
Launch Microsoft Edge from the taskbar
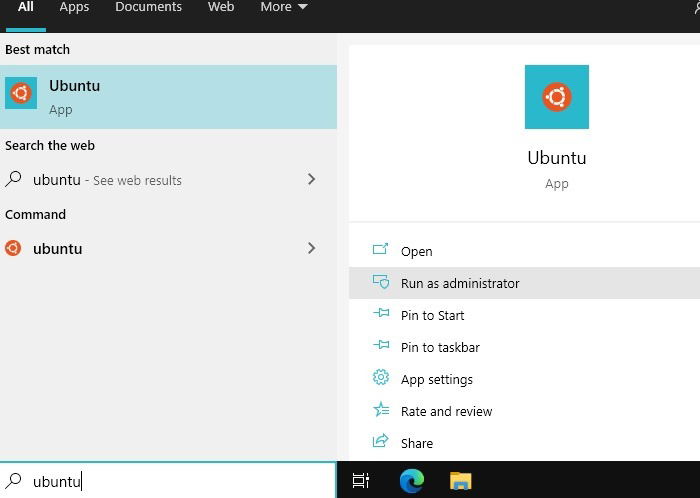[412, 481]
